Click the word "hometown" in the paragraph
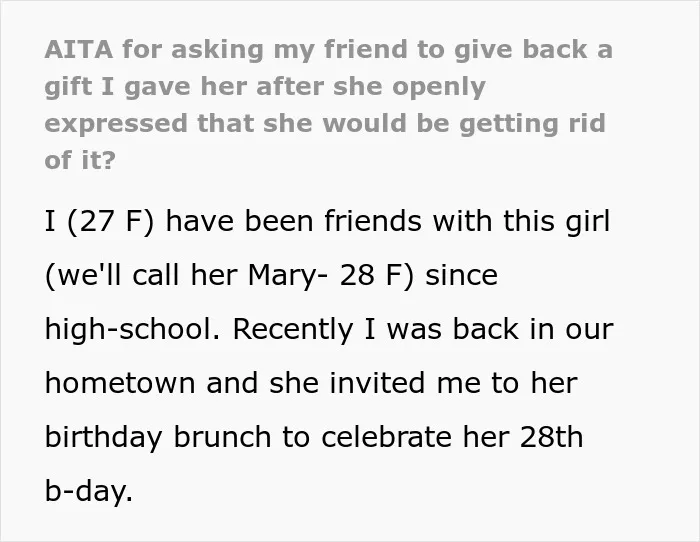Viewport: 700px width, 542px height. (x=120, y=384)
